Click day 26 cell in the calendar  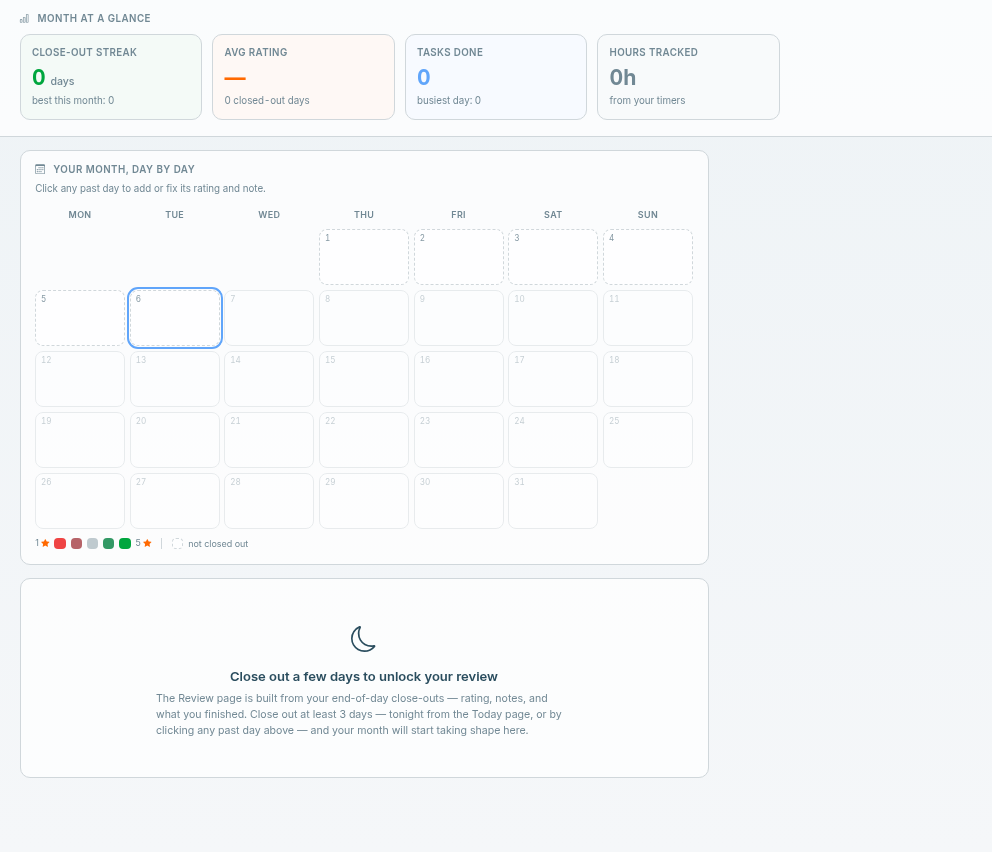pyautogui.click(x=80, y=501)
